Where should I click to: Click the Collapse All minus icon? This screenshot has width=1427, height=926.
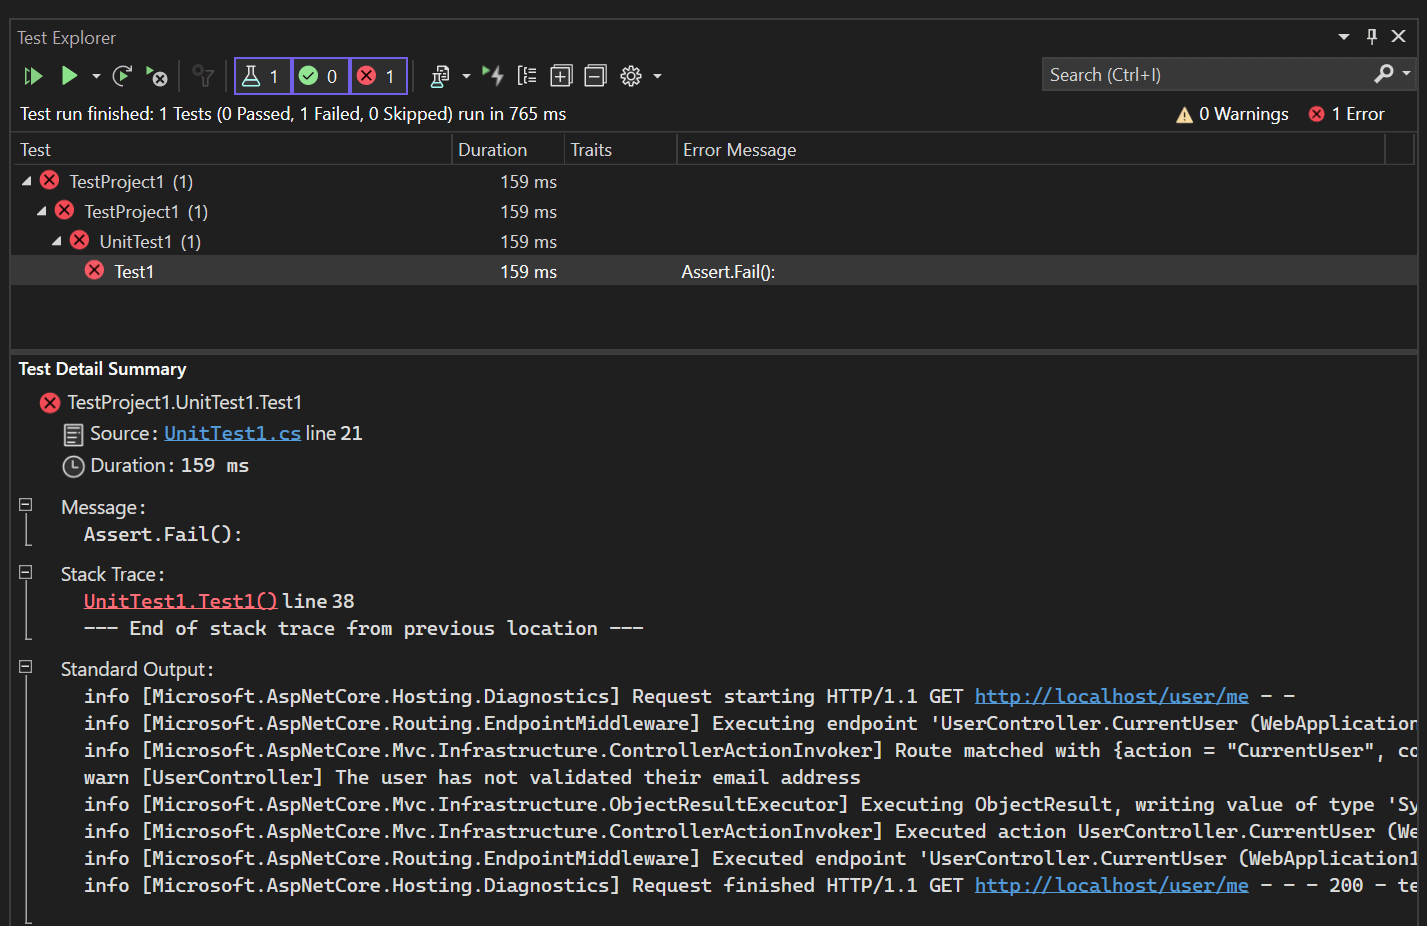pyautogui.click(x=595, y=76)
